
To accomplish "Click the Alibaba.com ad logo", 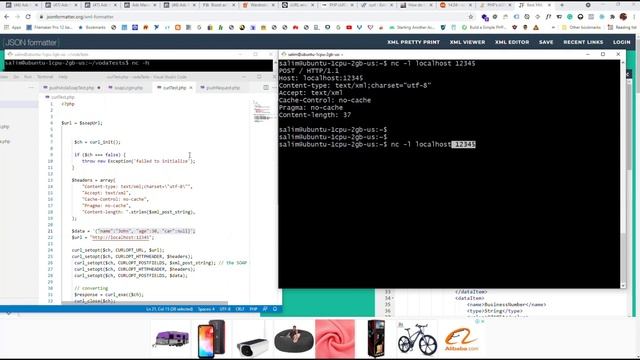I will pos(461,340).
